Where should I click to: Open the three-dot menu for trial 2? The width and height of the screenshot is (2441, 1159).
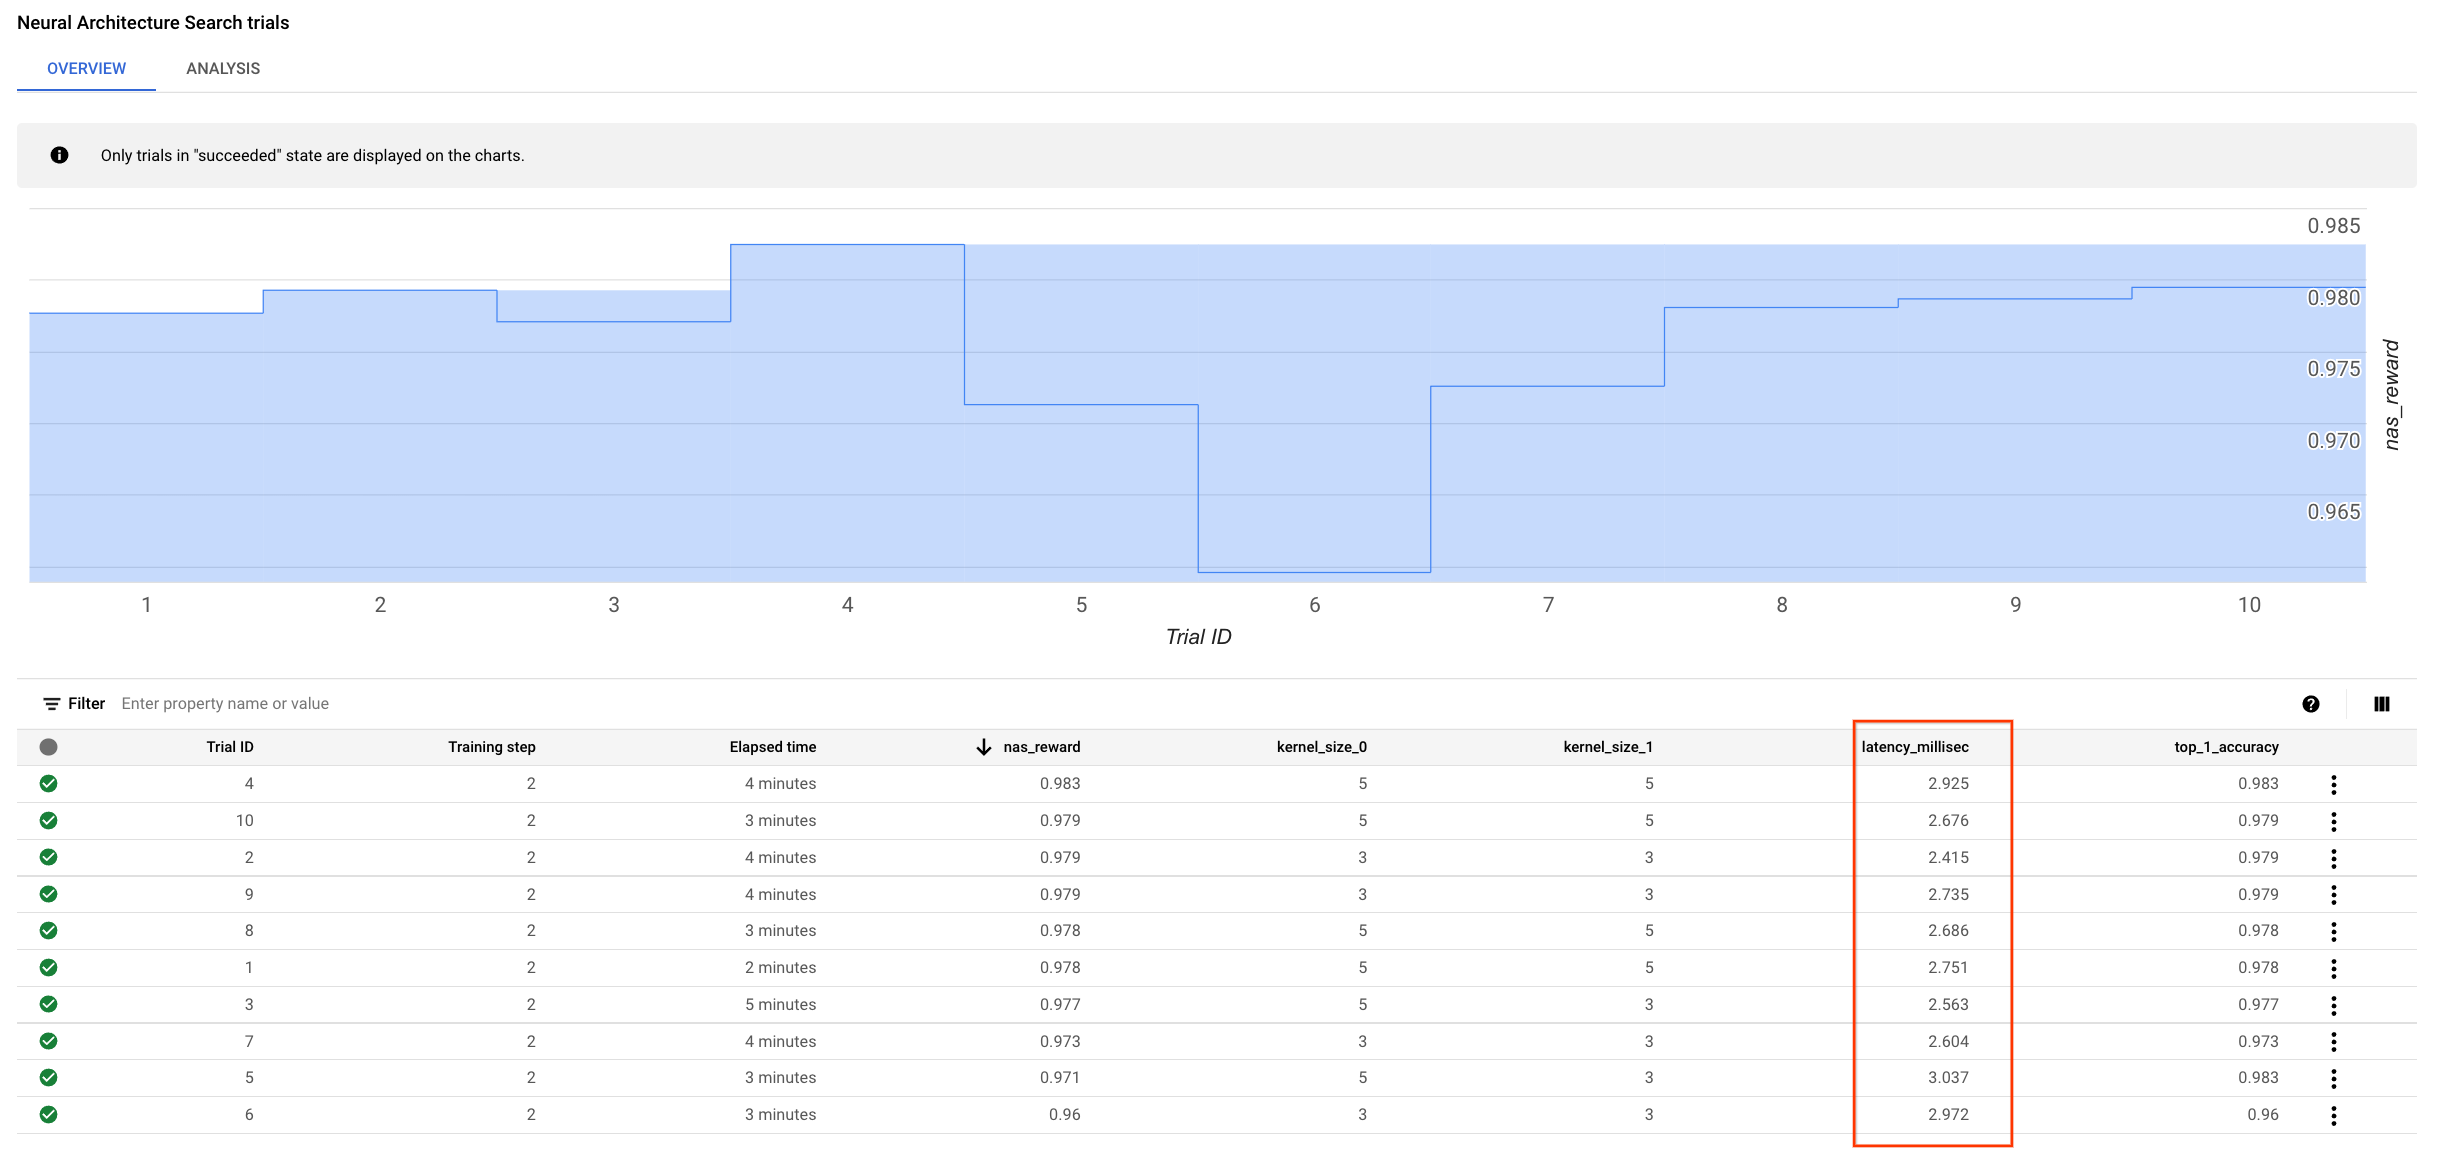pyautogui.click(x=2334, y=858)
